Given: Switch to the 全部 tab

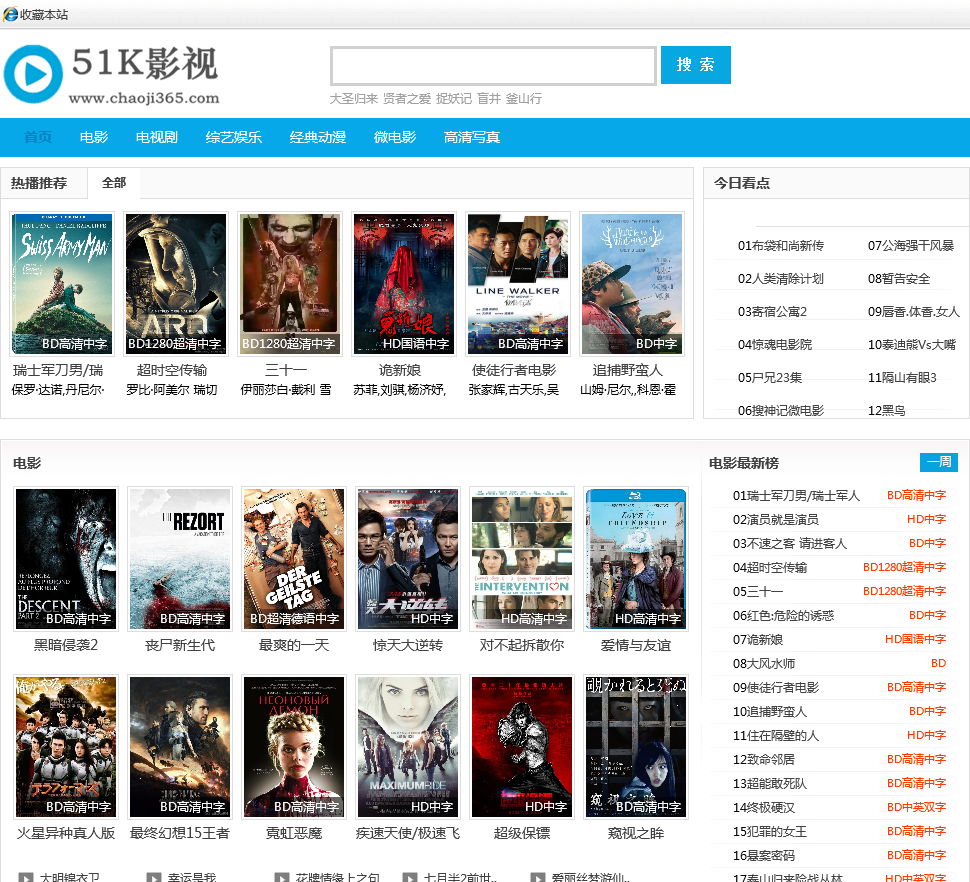Looking at the screenshot, I should tap(114, 183).
